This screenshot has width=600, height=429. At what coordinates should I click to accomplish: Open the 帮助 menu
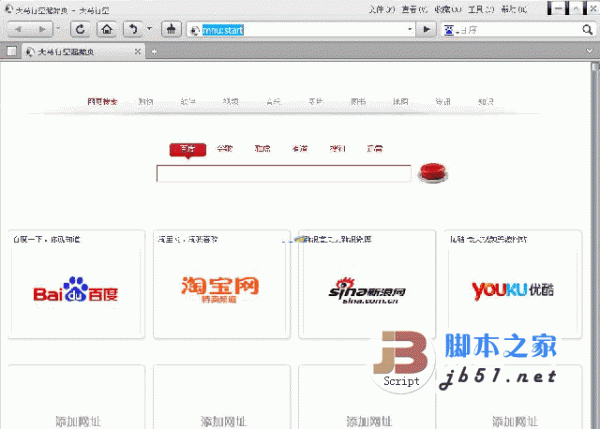514,9
